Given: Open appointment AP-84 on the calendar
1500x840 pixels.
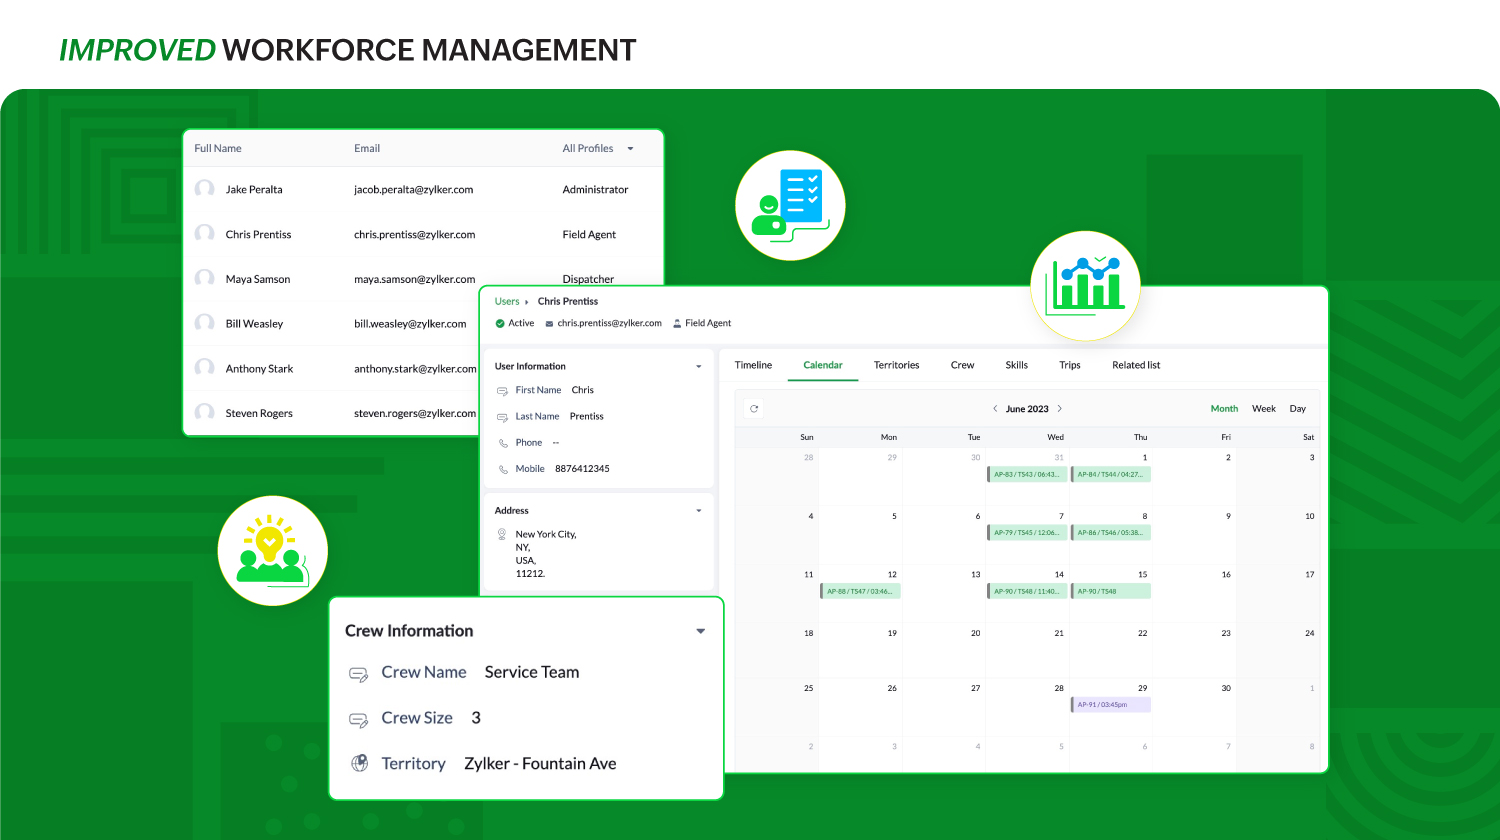Looking at the screenshot, I should pyautogui.click(x=1111, y=474).
